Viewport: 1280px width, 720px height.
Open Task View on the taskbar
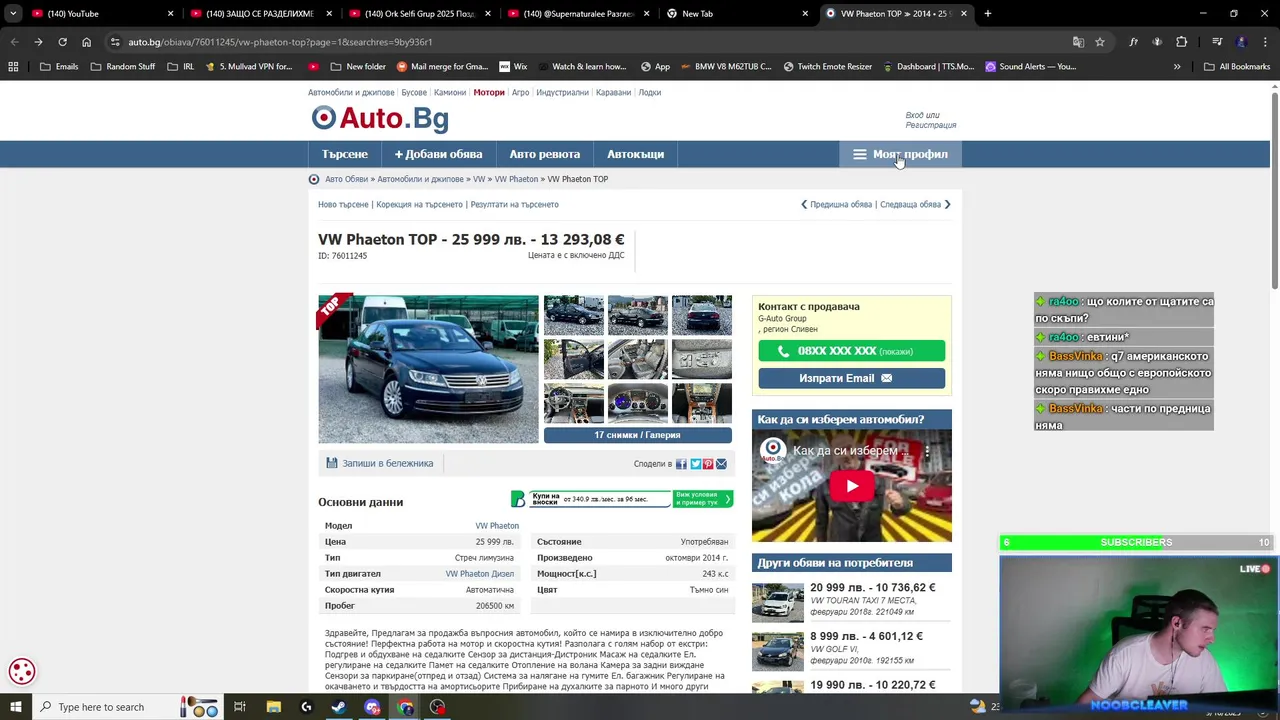pos(240,707)
